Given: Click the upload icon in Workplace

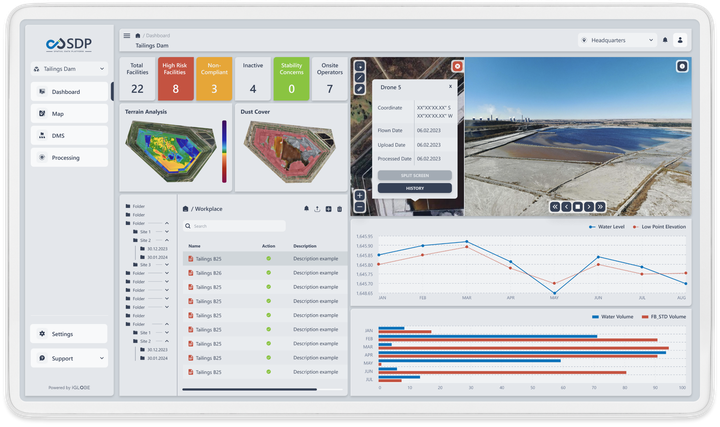Looking at the screenshot, I should click(x=317, y=208).
